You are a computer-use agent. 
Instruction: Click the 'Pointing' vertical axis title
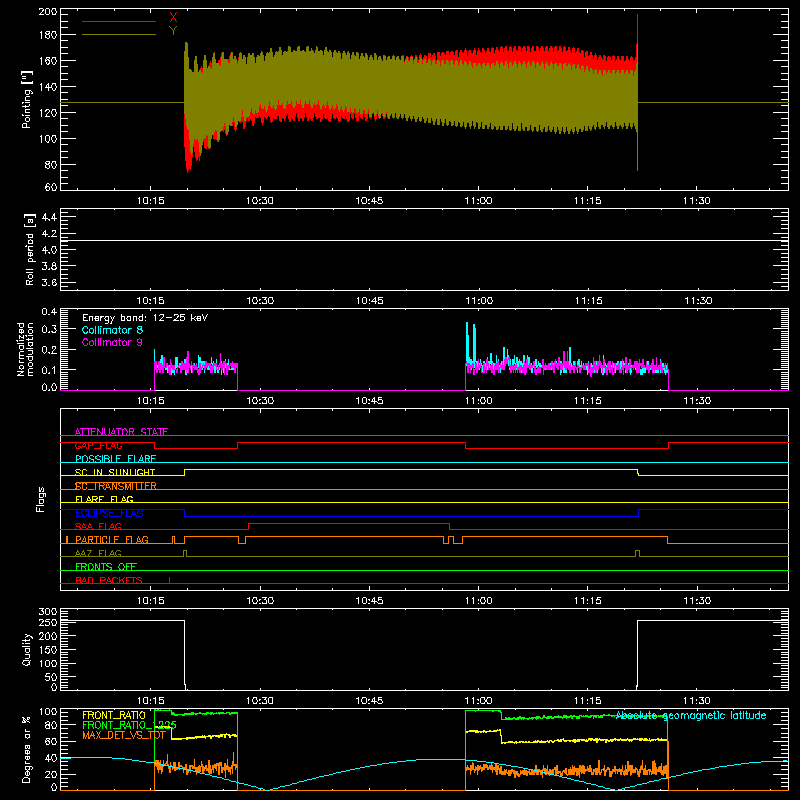tap(27, 99)
